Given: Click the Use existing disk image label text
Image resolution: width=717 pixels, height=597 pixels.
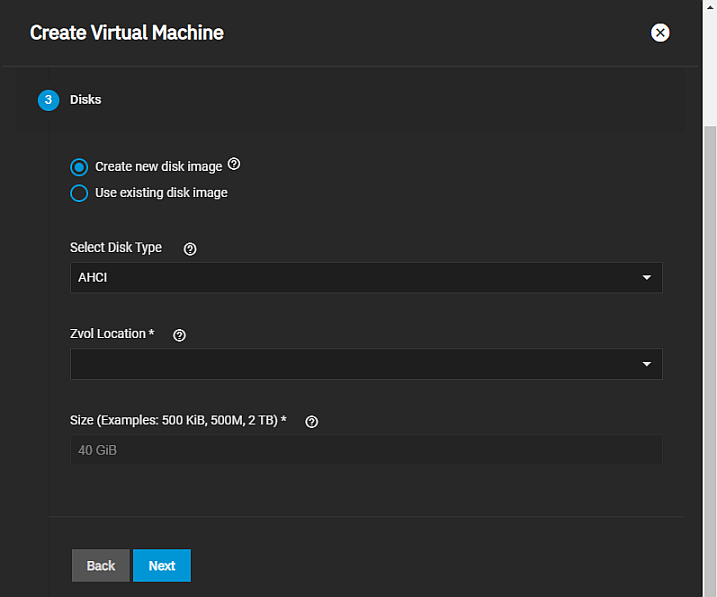Looking at the screenshot, I should (161, 193).
